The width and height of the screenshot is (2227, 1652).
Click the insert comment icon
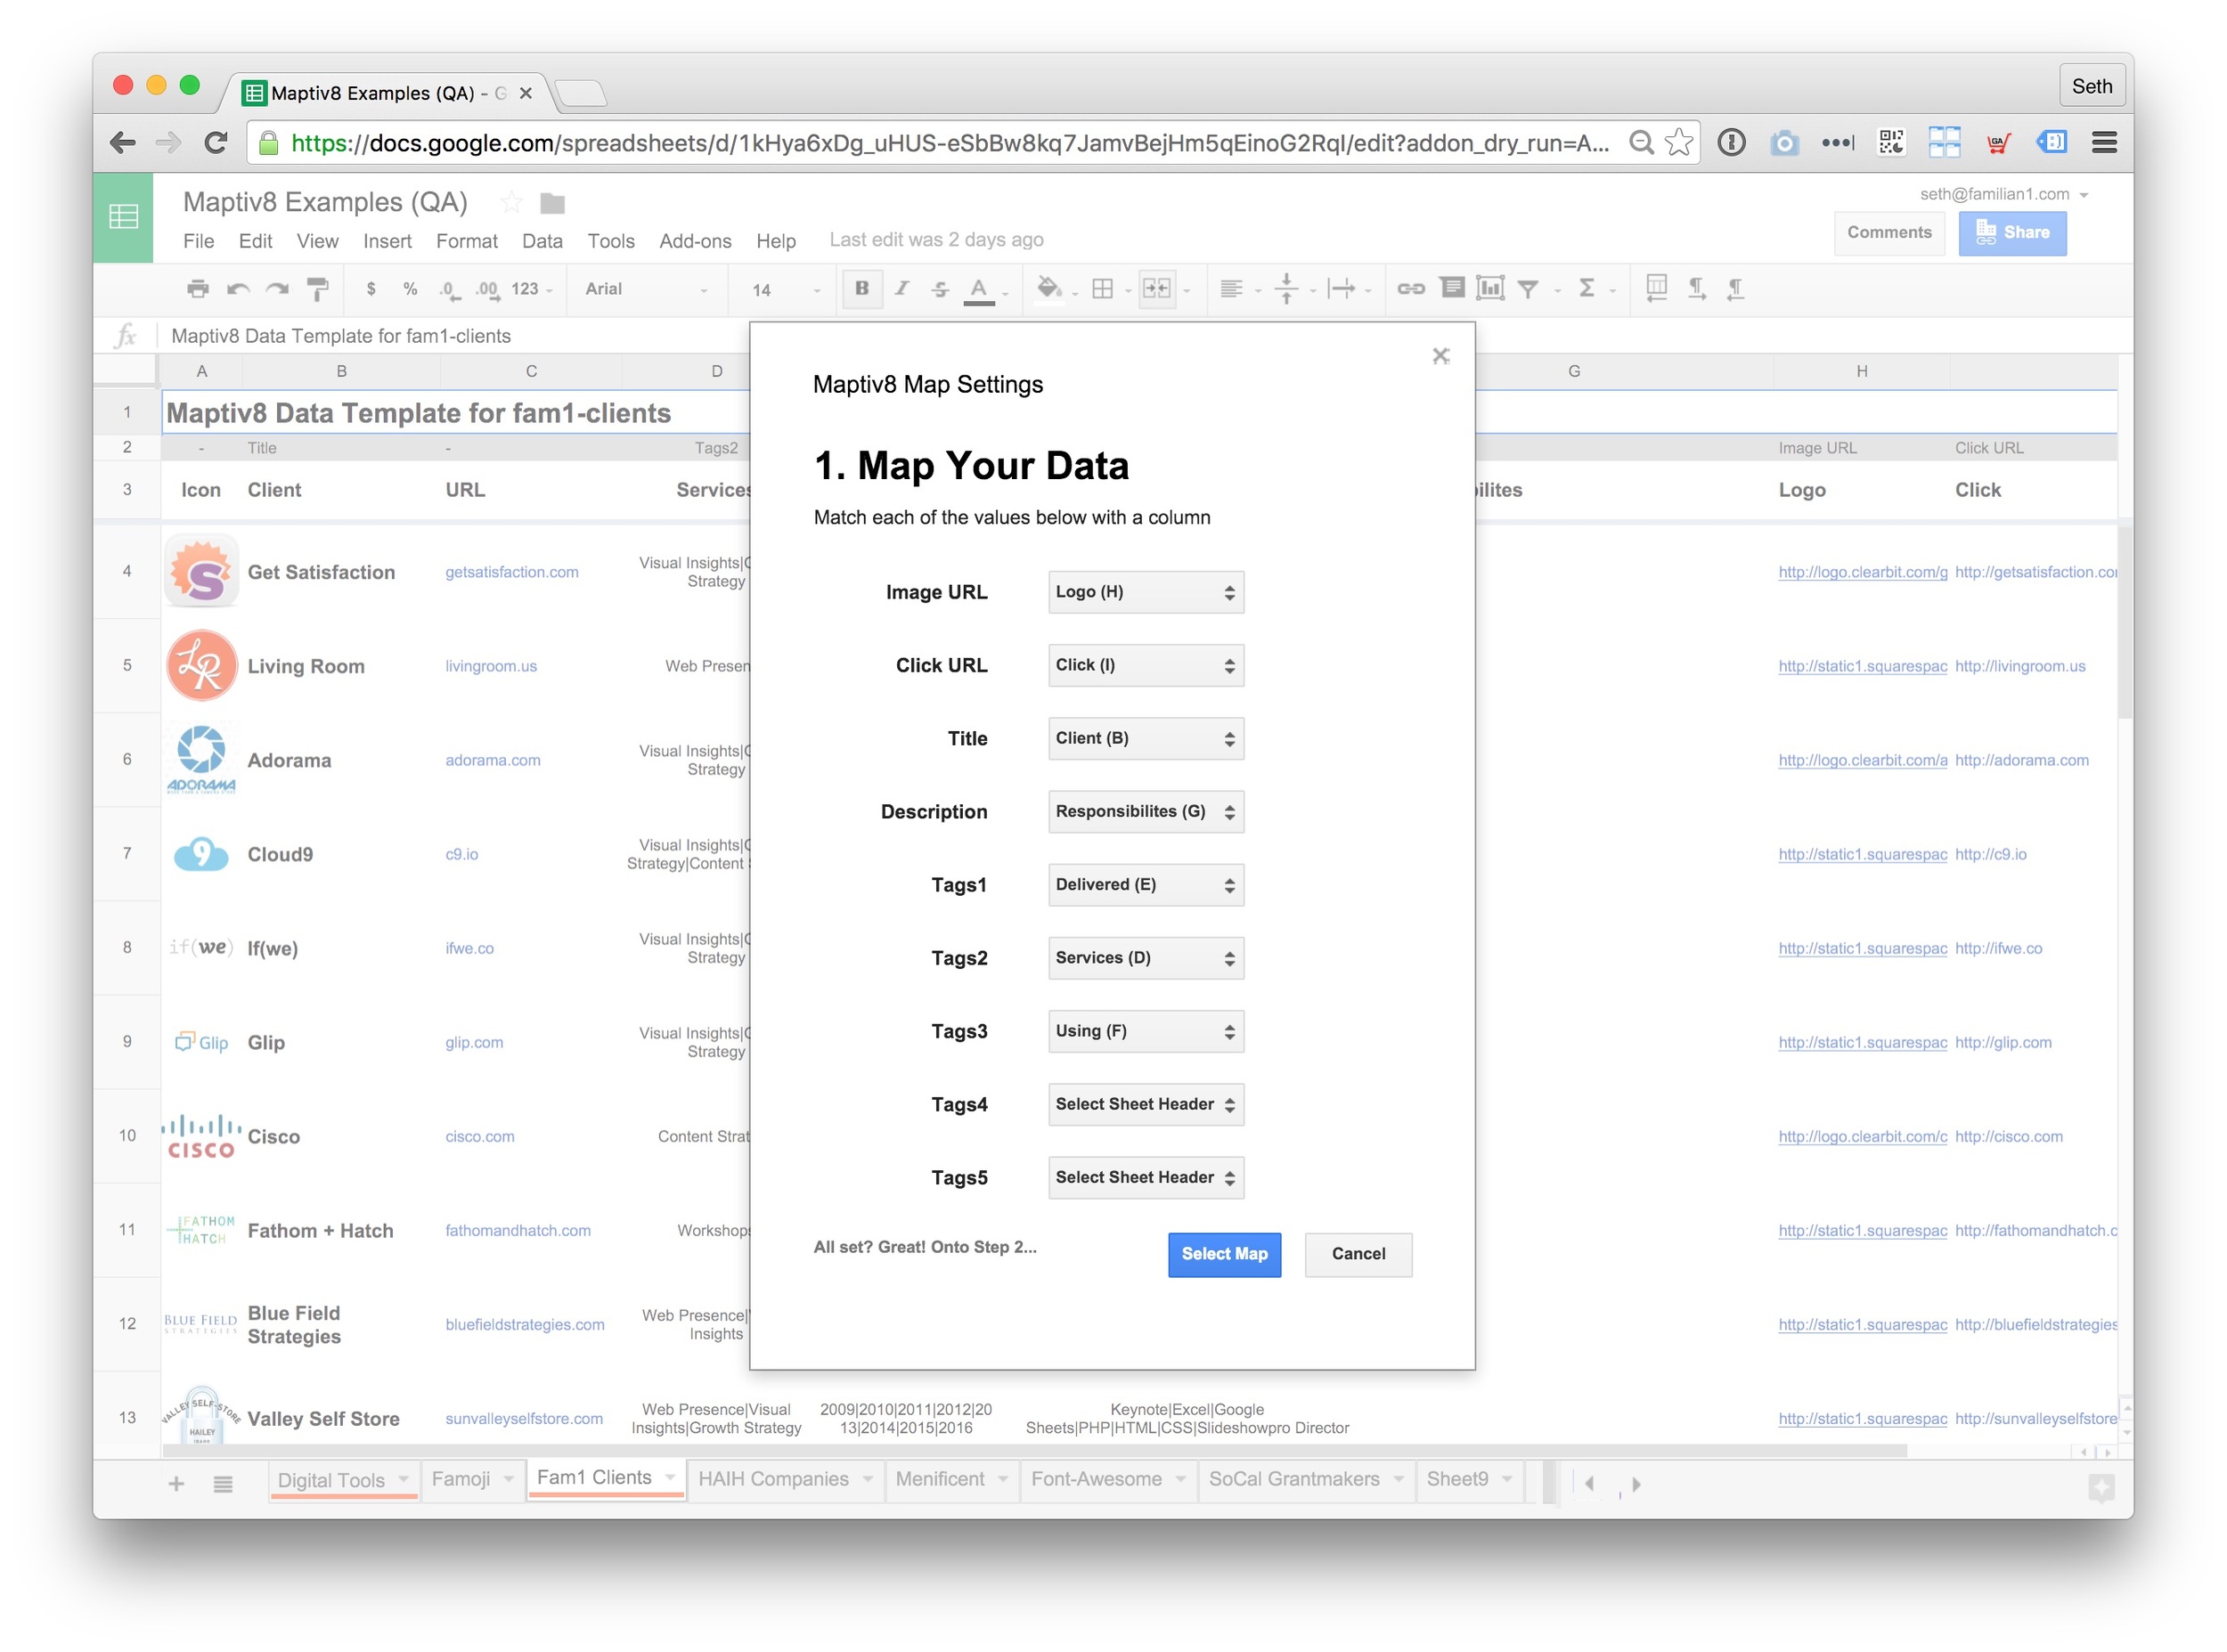[1451, 288]
